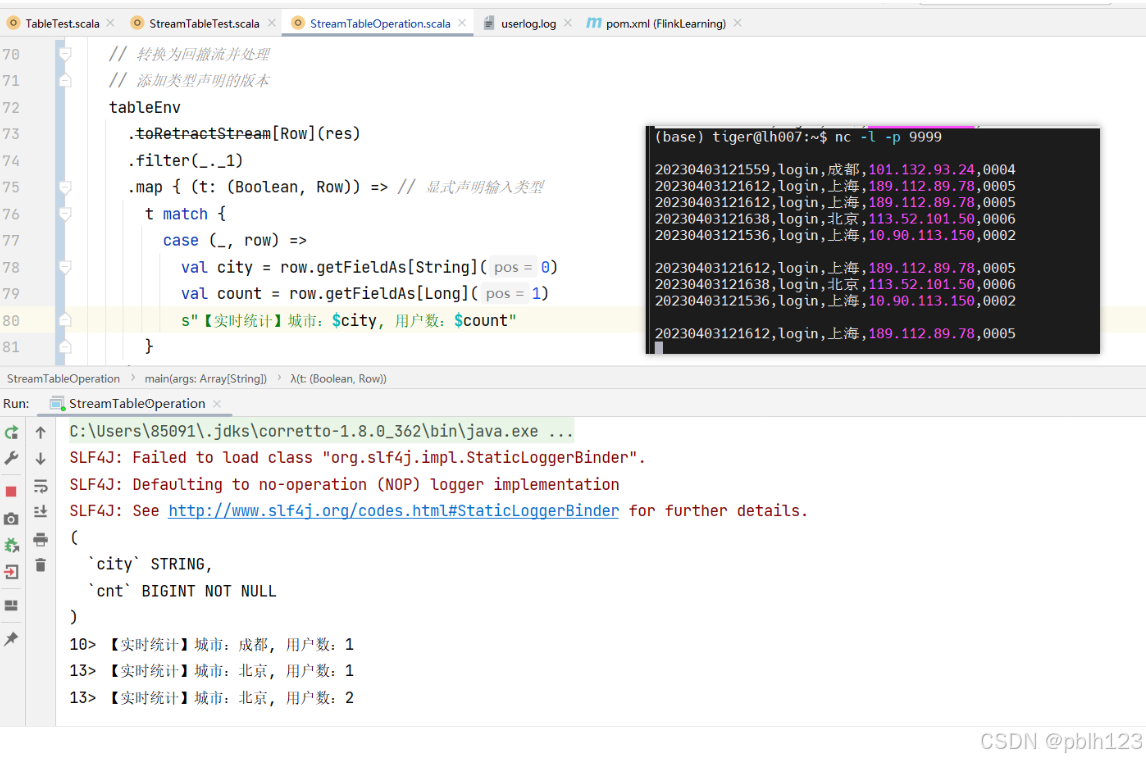This screenshot has height=761, width=1146.
Task: Click terminal line ending 10.90.113.150,0002 at bottom group
Action: pyautogui.click(x=835, y=300)
